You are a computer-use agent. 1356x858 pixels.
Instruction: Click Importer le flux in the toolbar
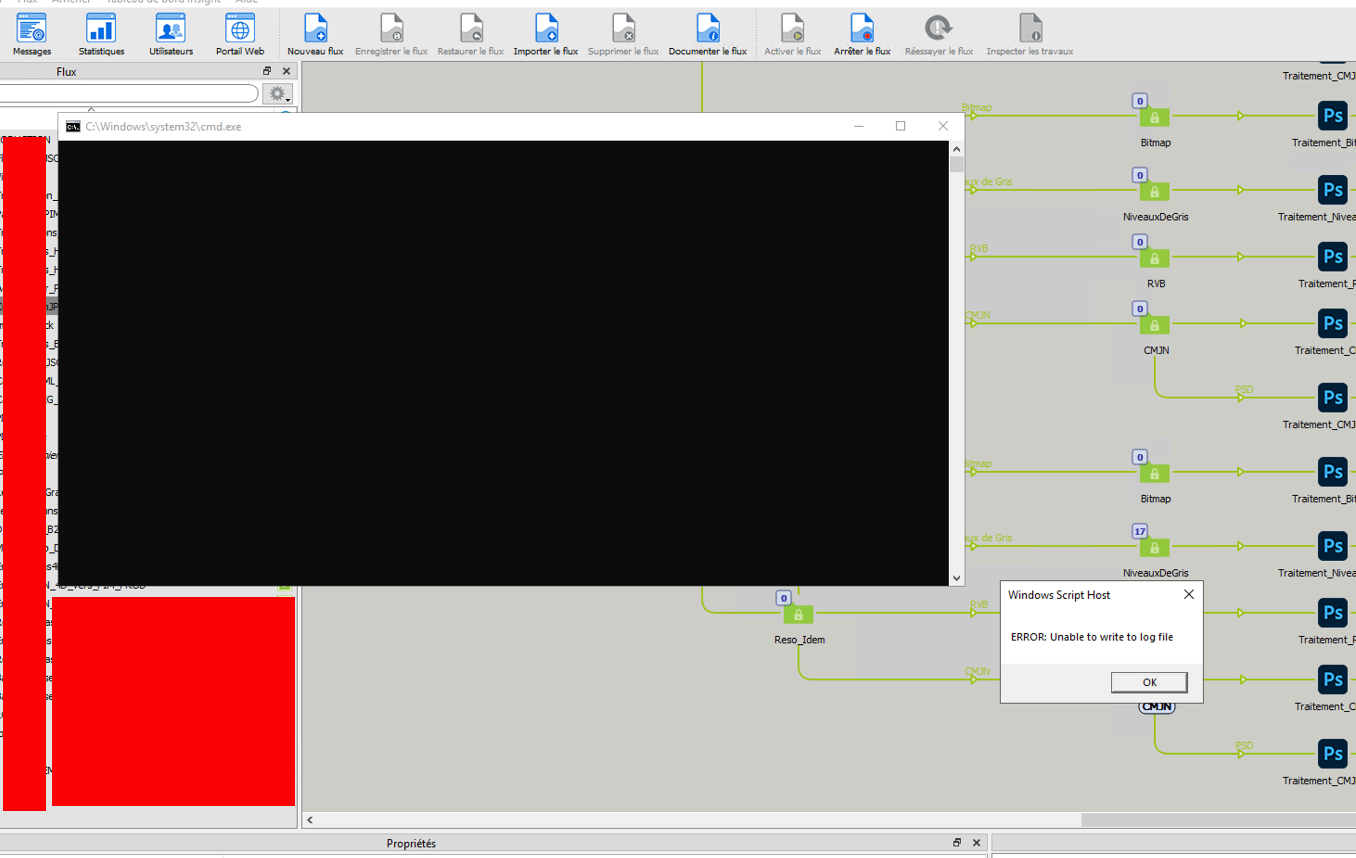546,35
